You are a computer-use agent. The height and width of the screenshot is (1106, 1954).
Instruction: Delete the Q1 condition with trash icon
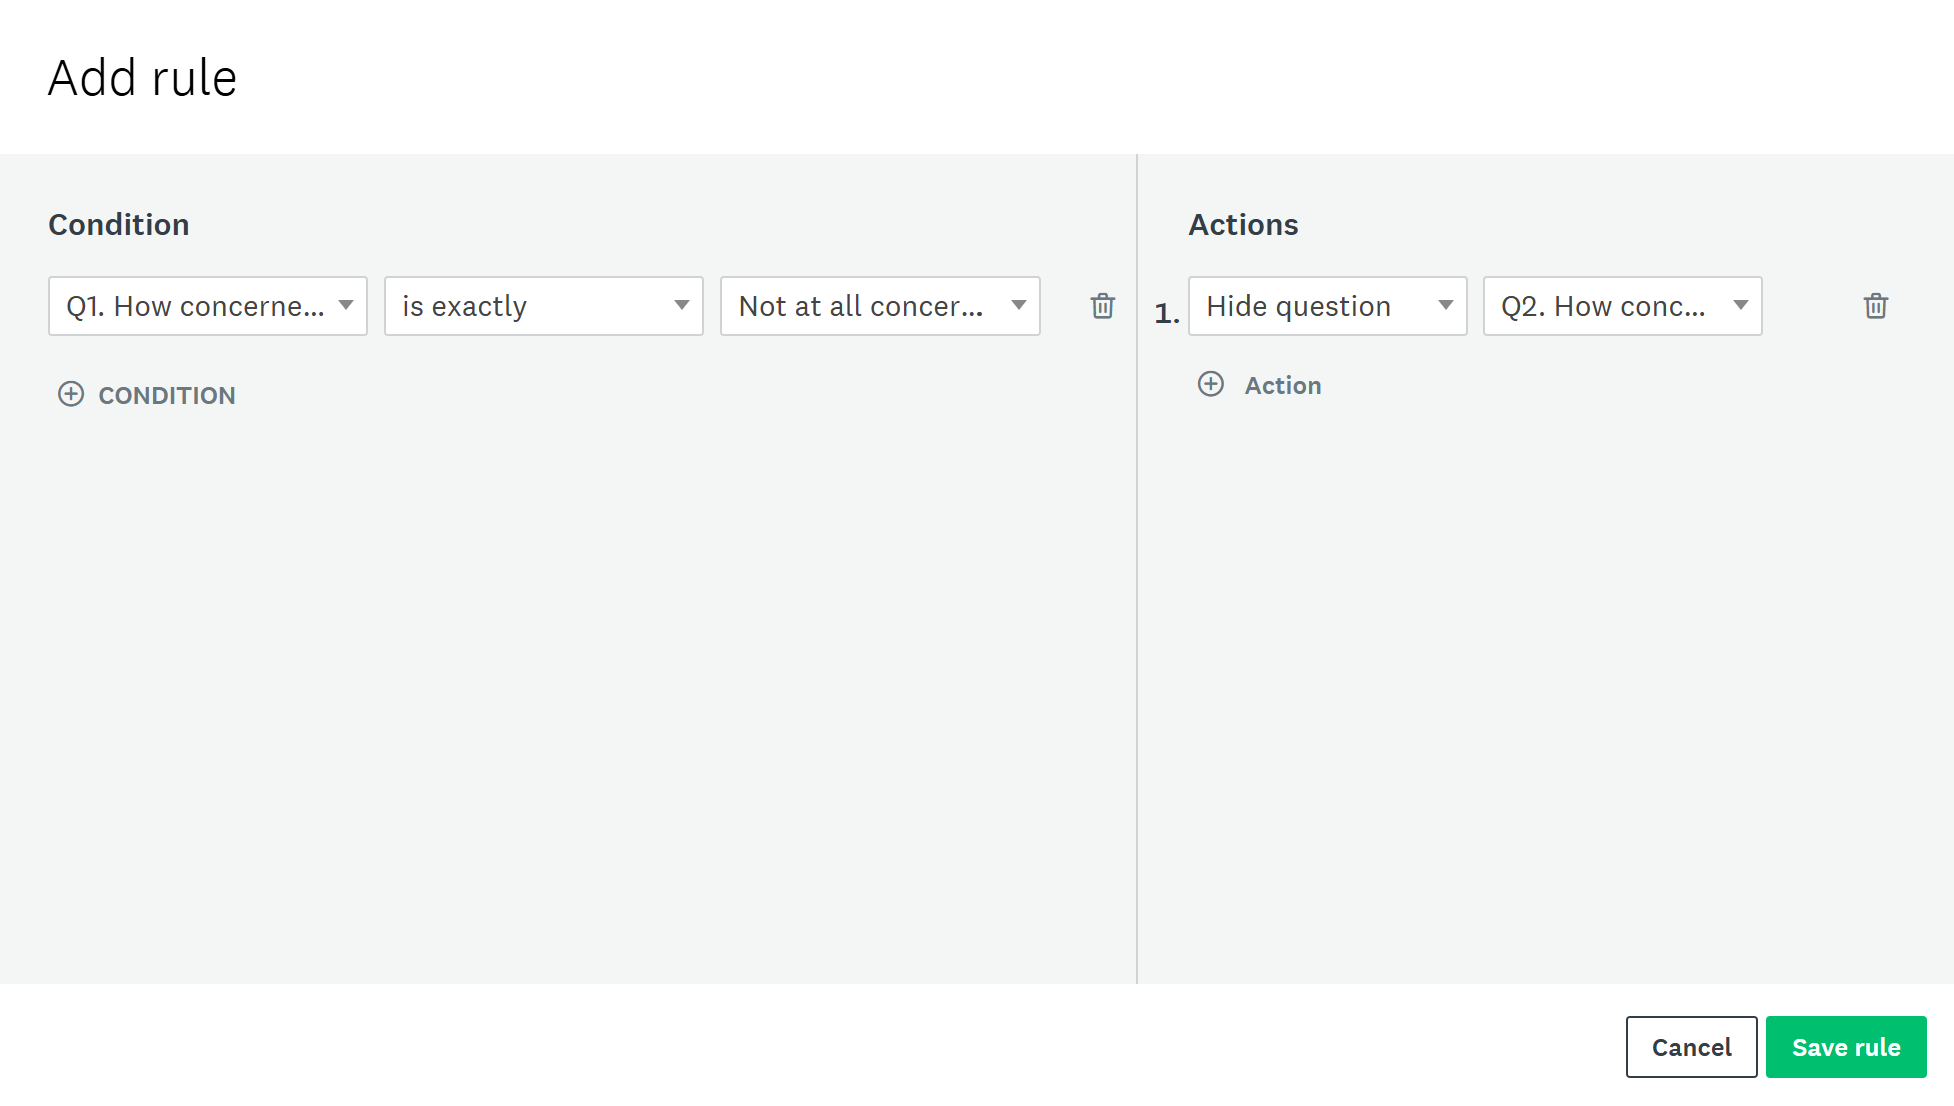[1102, 306]
